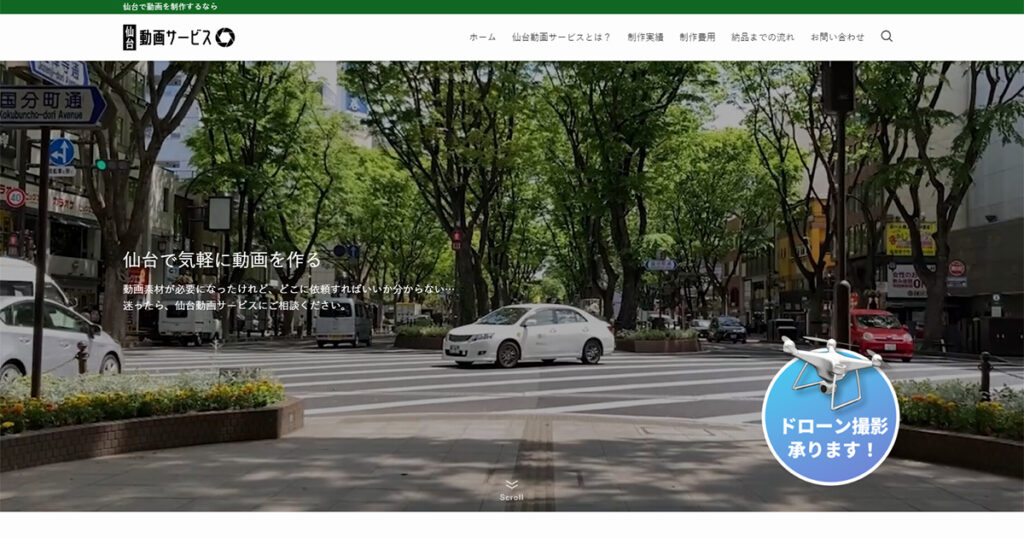Screen dimensions: 1024x538
Task: Click the 仙台で気軽に動画を作る headline
Action: [222, 260]
